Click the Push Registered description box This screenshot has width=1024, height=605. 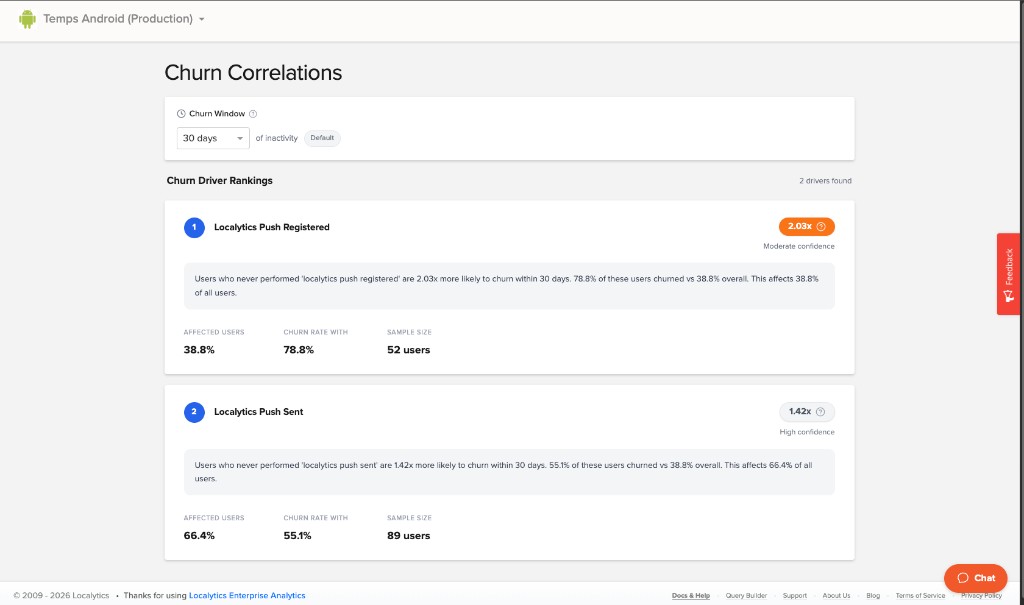509,286
